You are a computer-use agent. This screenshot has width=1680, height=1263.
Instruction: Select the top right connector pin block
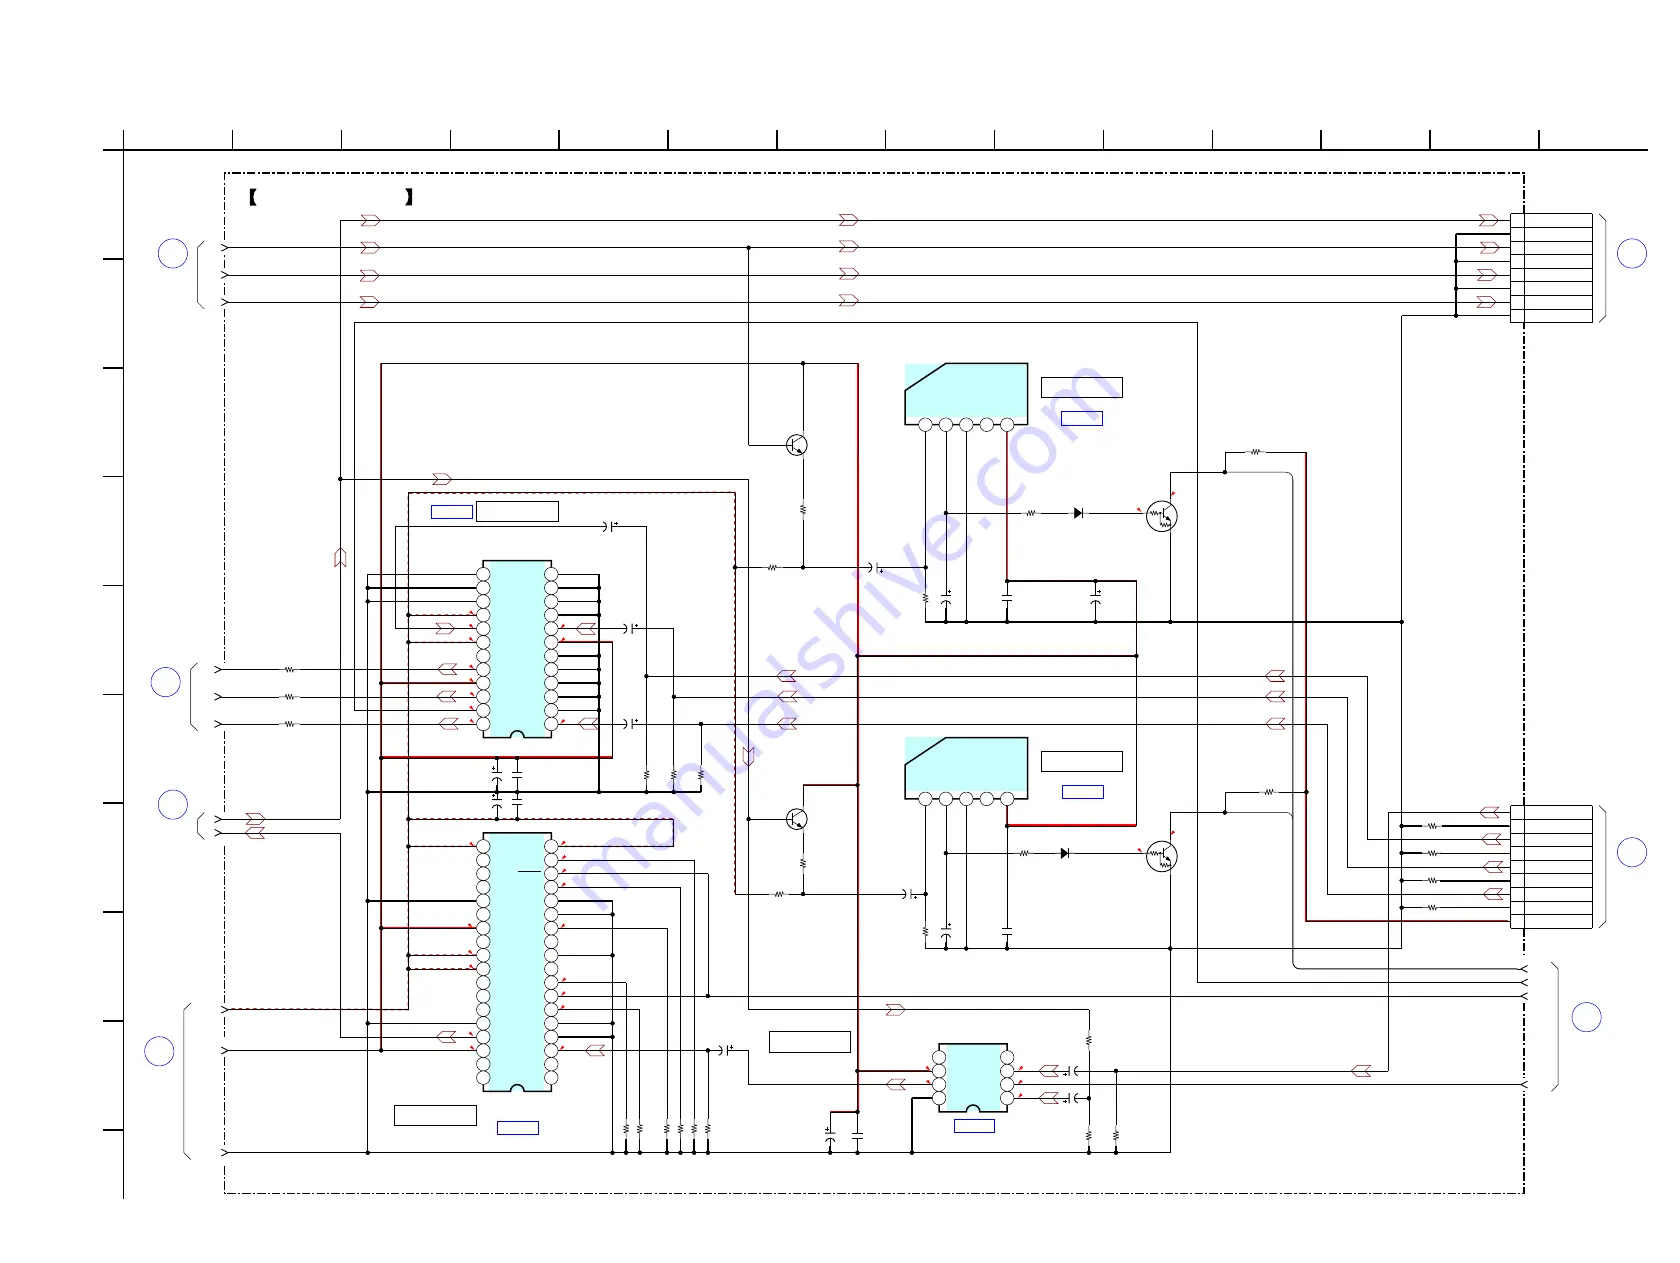tap(1551, 268)
